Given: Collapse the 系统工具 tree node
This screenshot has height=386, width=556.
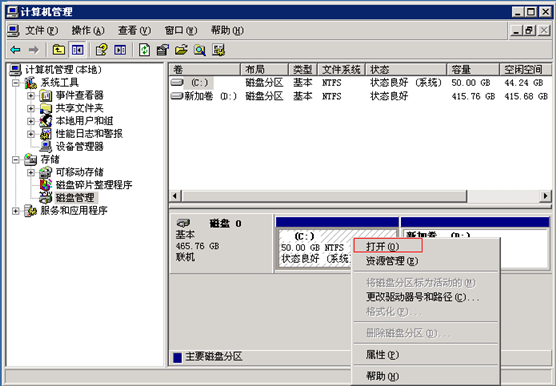Looking at the screenshot, I should coord(16,83).
